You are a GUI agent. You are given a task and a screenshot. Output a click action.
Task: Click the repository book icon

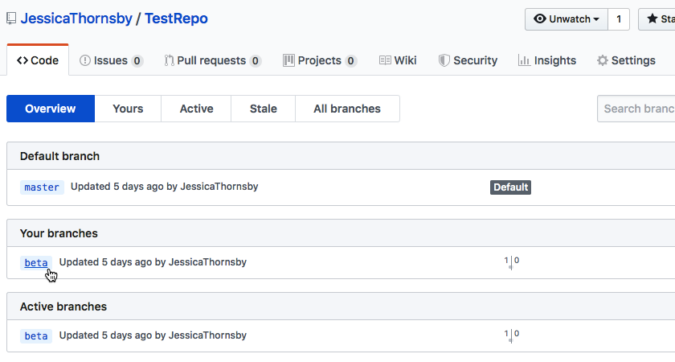pyautogui.click(x=11, y=19)
